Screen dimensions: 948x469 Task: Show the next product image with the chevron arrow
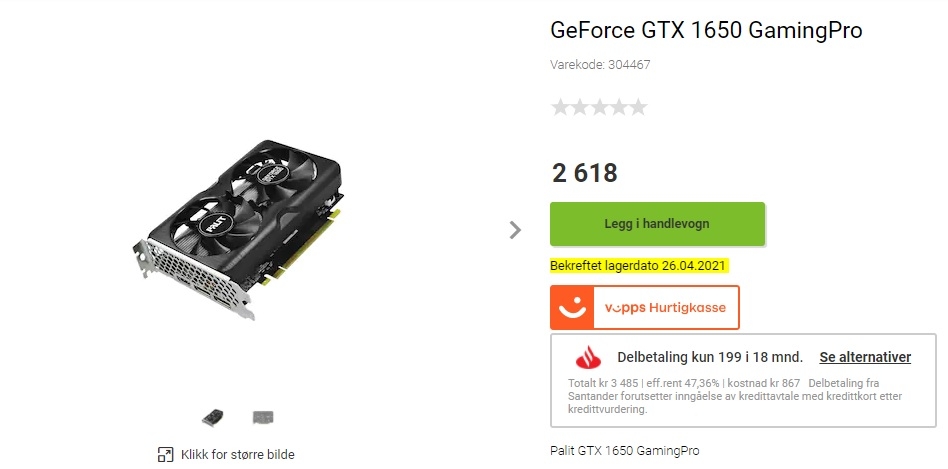[x=515, y=230]
